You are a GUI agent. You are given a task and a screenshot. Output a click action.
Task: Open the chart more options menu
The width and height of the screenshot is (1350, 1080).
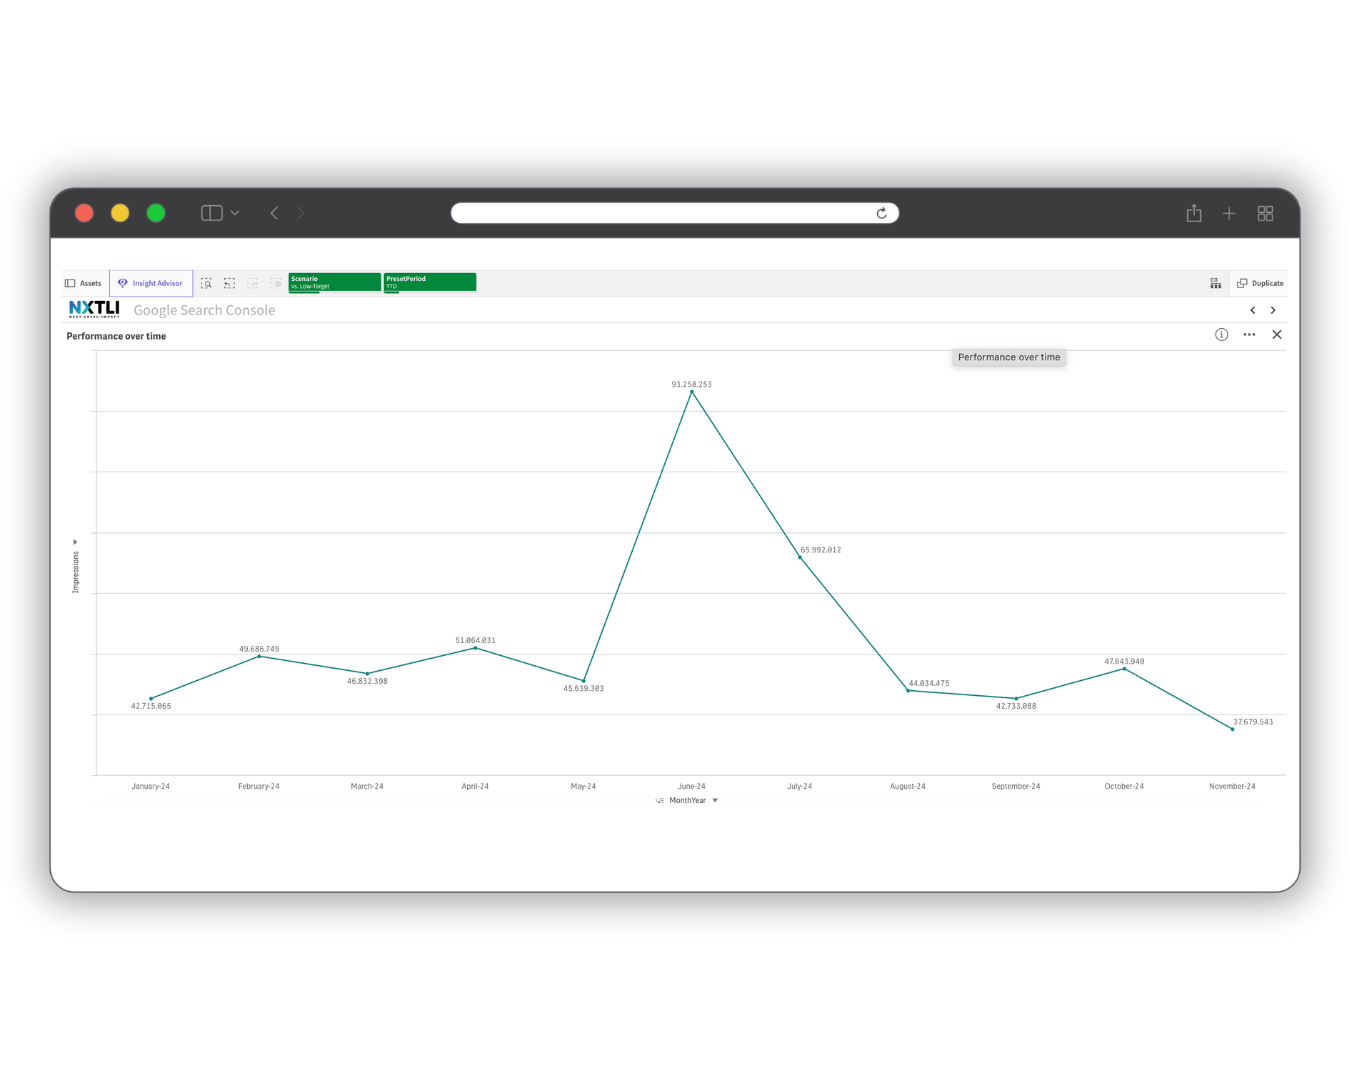click(1249, 335)
